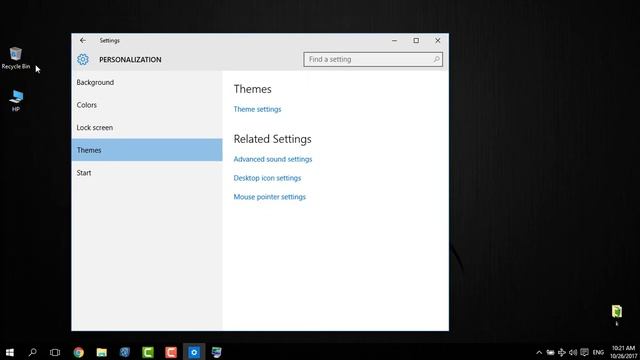Open the Windows Start menu
Image resolution: width=640 pixels, height=360 pixels.
[x=10, y=352]
